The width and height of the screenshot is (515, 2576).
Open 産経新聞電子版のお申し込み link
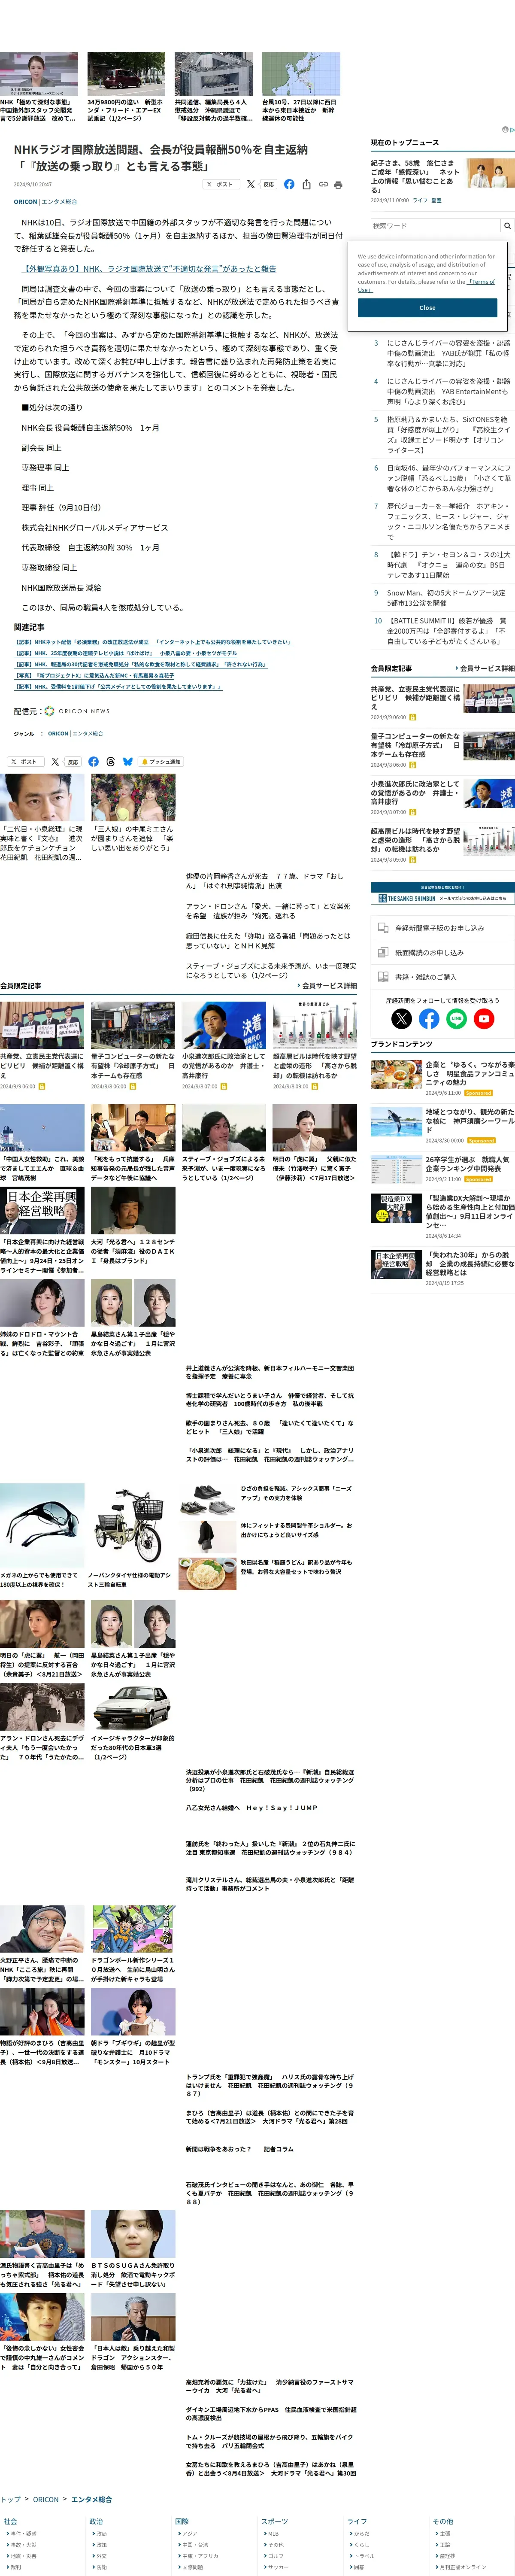click(443, 927)
